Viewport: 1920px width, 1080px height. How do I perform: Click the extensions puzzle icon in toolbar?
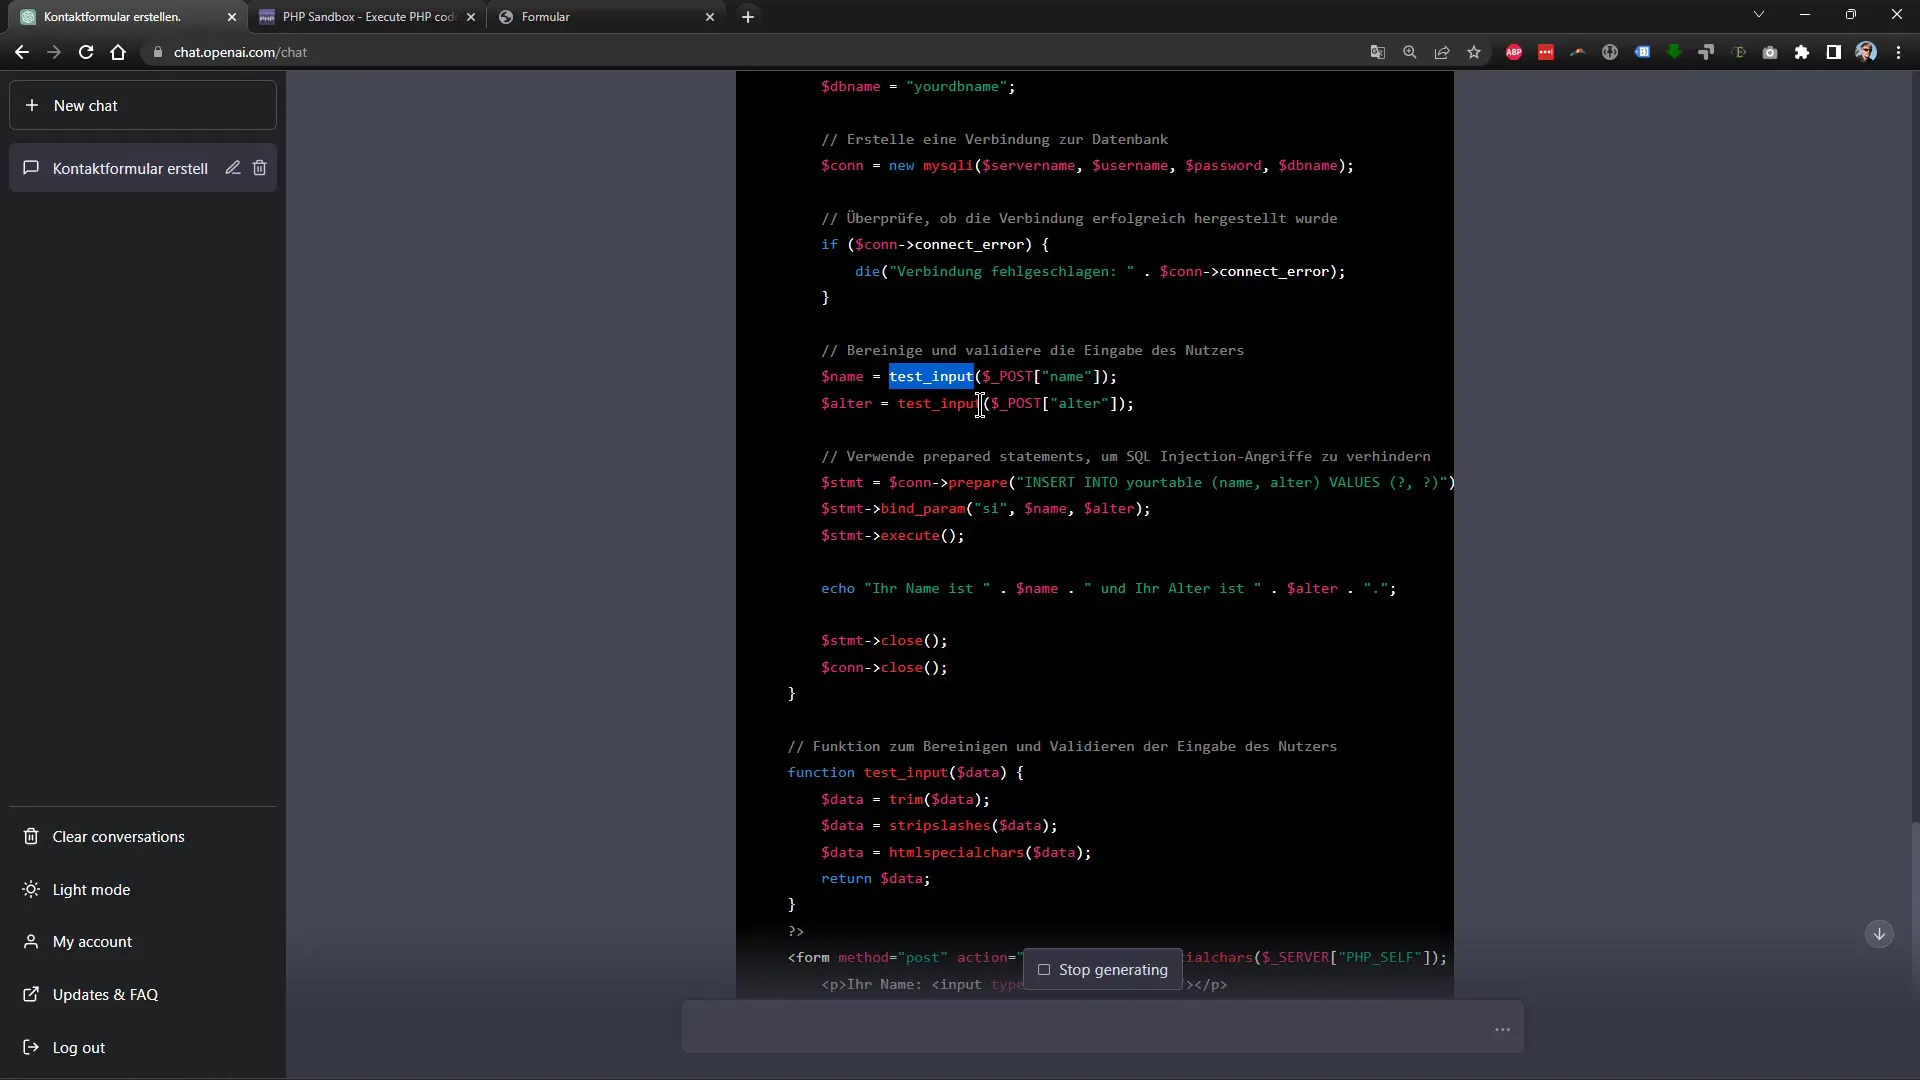click(1799, 53)
